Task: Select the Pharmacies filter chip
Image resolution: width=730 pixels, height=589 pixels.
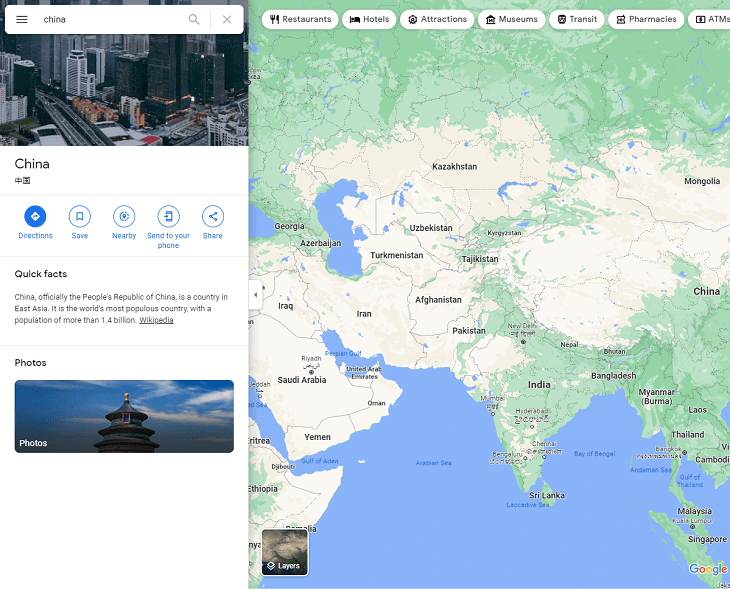Action: 646,20
